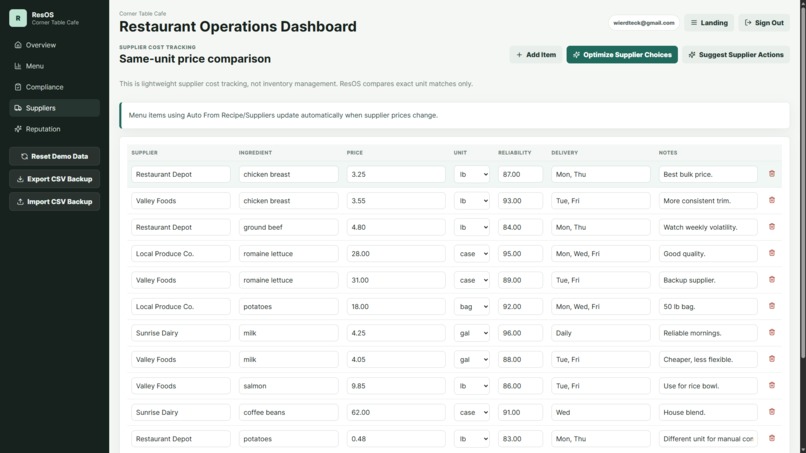The image size is (806, 453).
Task: Open the Landing page button
Action: point(709,23)
